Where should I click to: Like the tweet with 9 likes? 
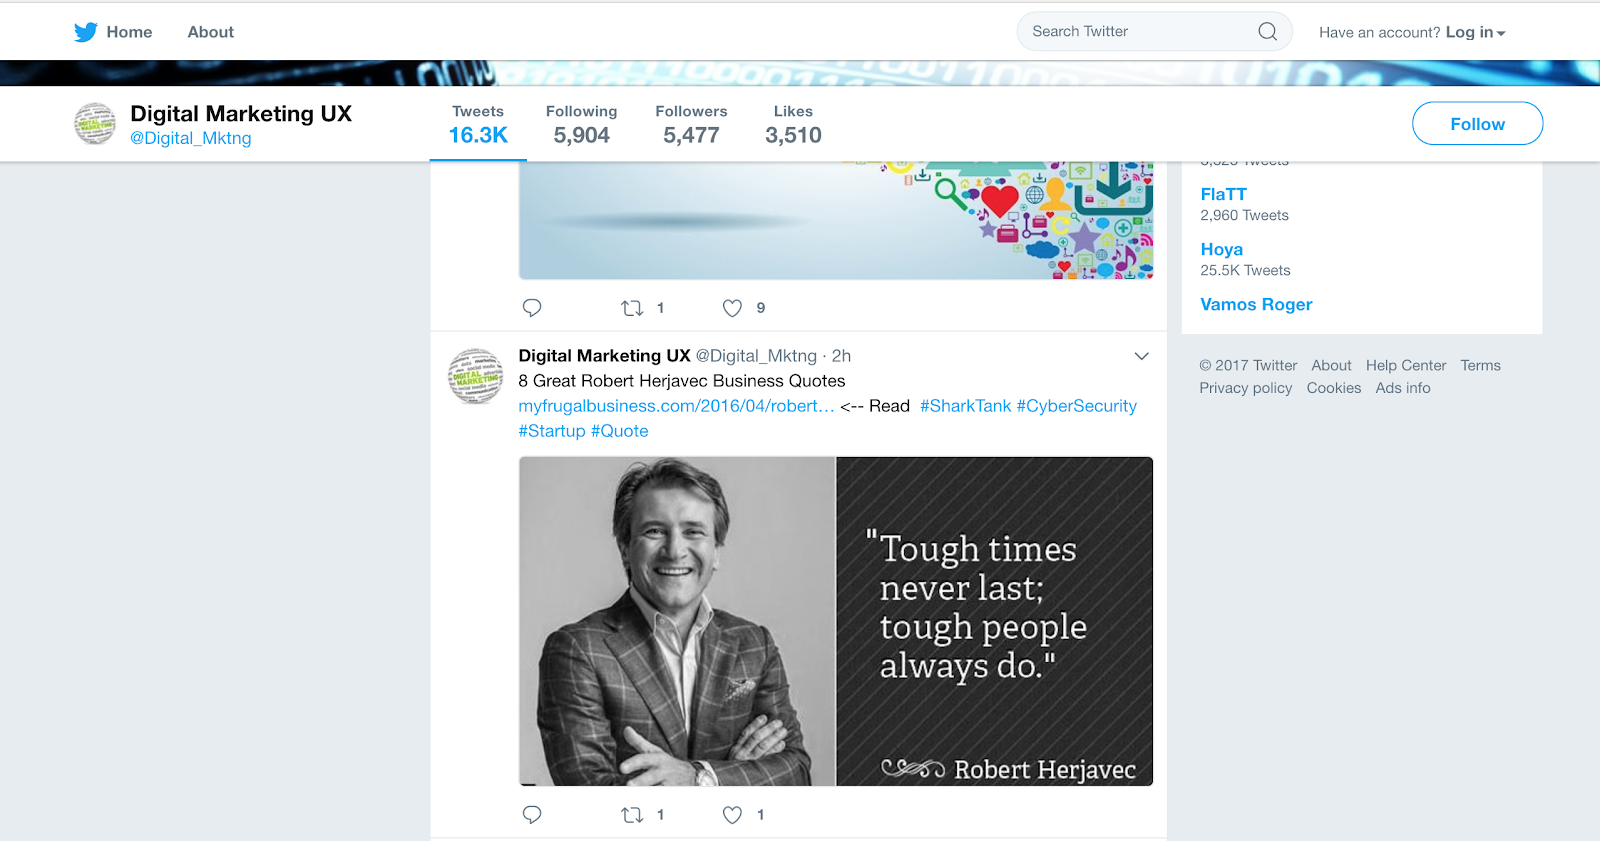point(732,308)
